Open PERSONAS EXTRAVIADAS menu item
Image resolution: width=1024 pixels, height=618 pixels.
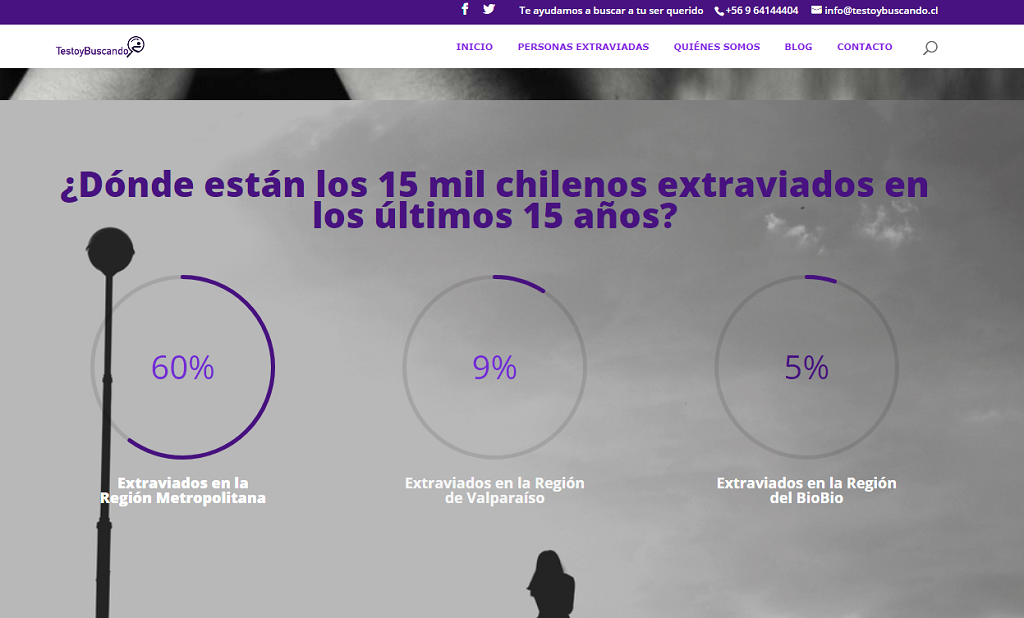tap(583, 47)
